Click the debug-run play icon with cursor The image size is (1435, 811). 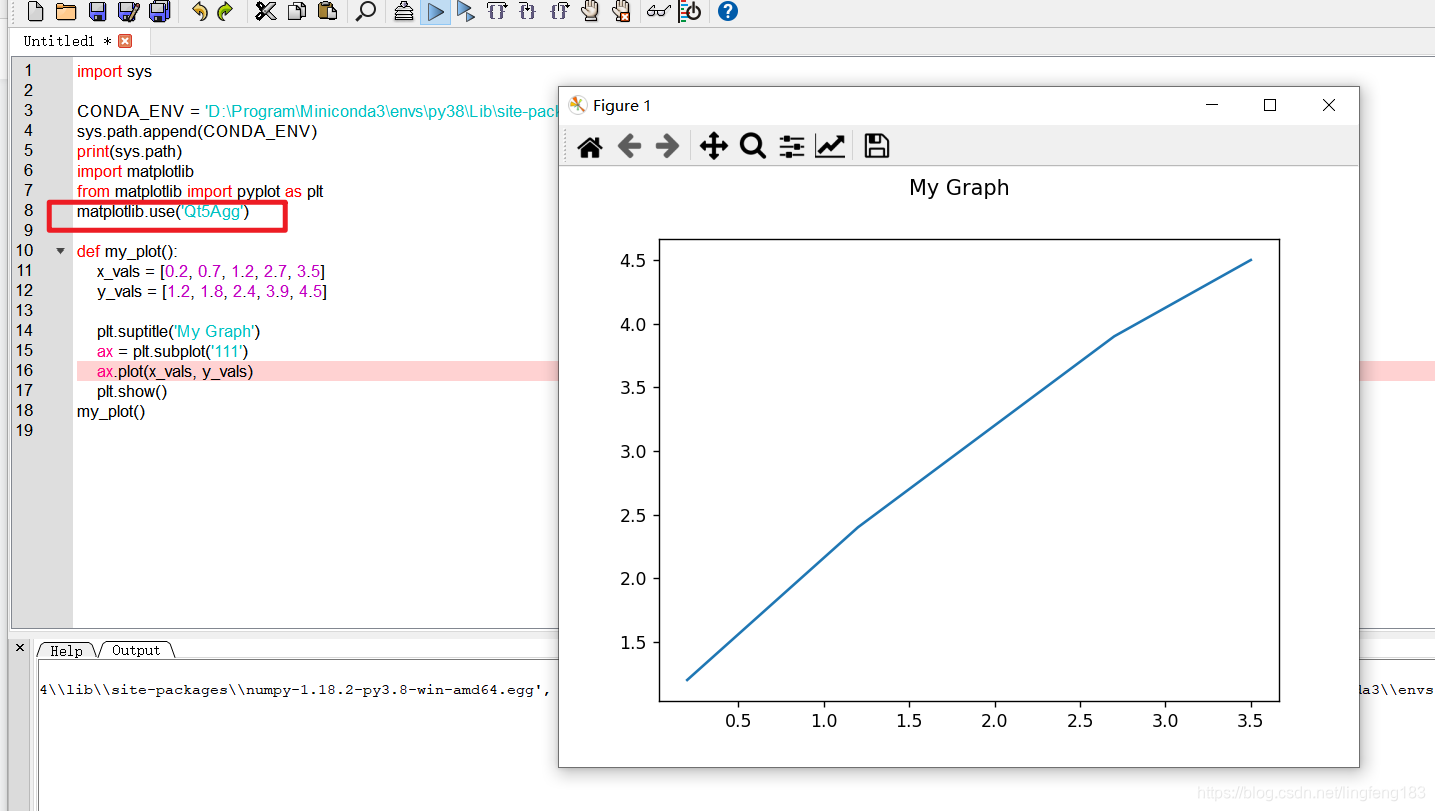point(466,12)
